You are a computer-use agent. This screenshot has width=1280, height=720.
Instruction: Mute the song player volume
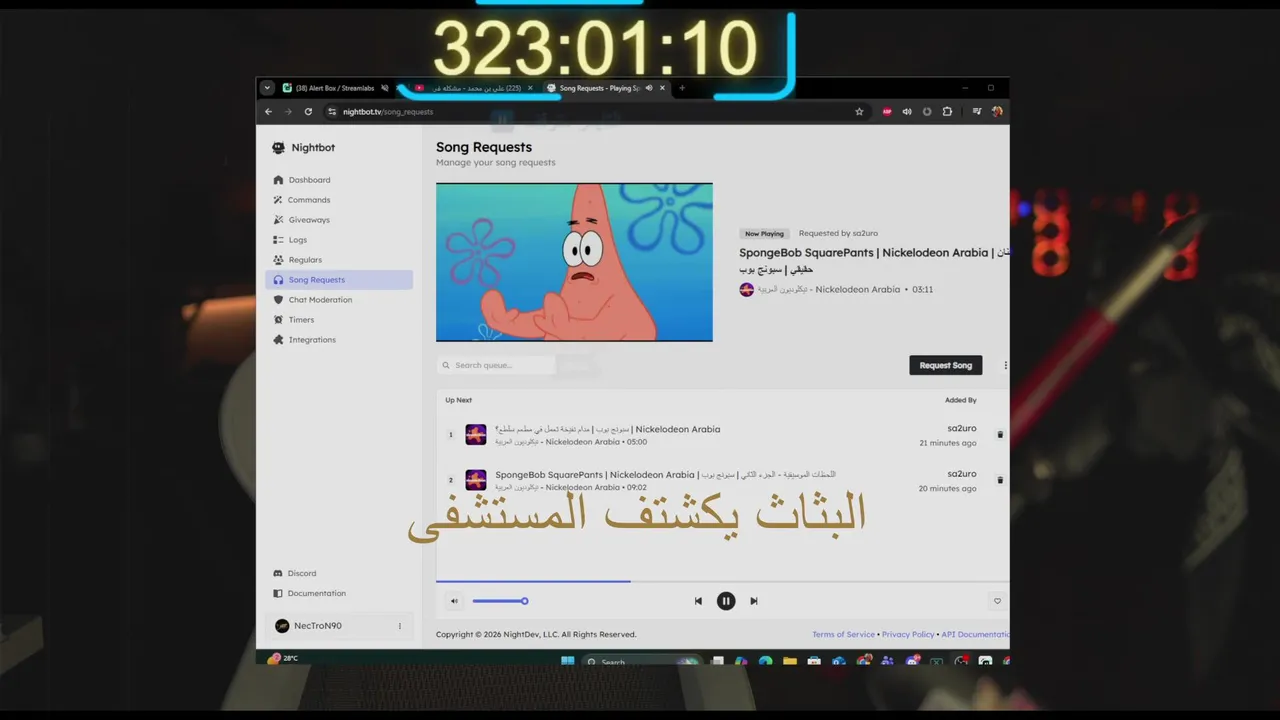454,601
